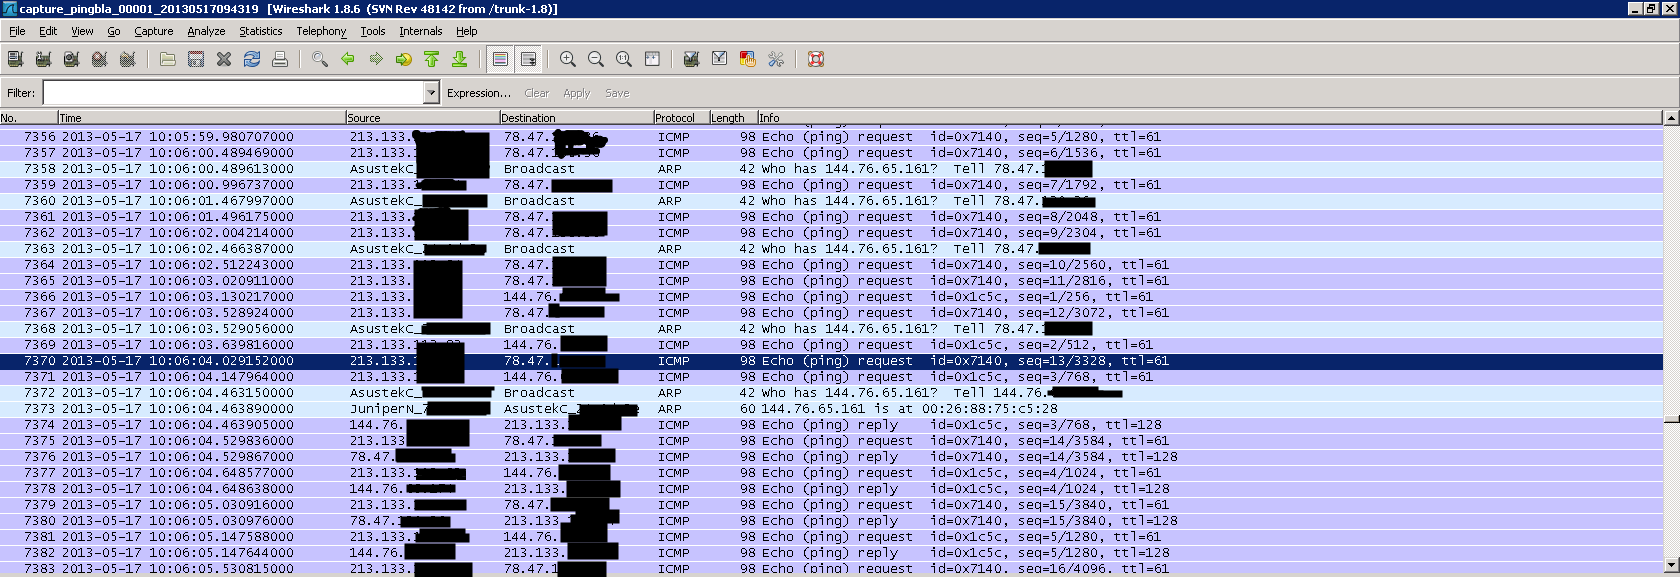1680x577 pixels.
Task: Edit coloring rules icon
Action: (x=747, y=60)
